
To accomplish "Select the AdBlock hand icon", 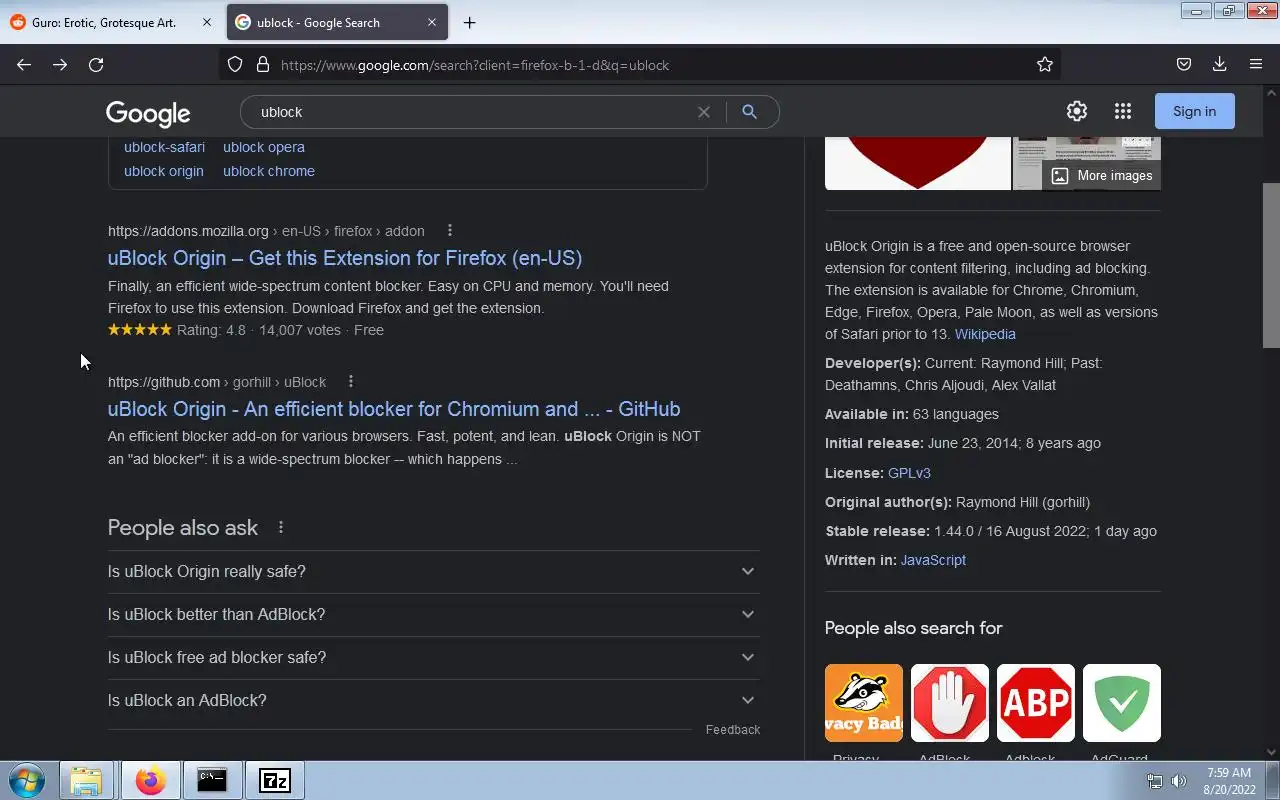I will click(950, 703).
